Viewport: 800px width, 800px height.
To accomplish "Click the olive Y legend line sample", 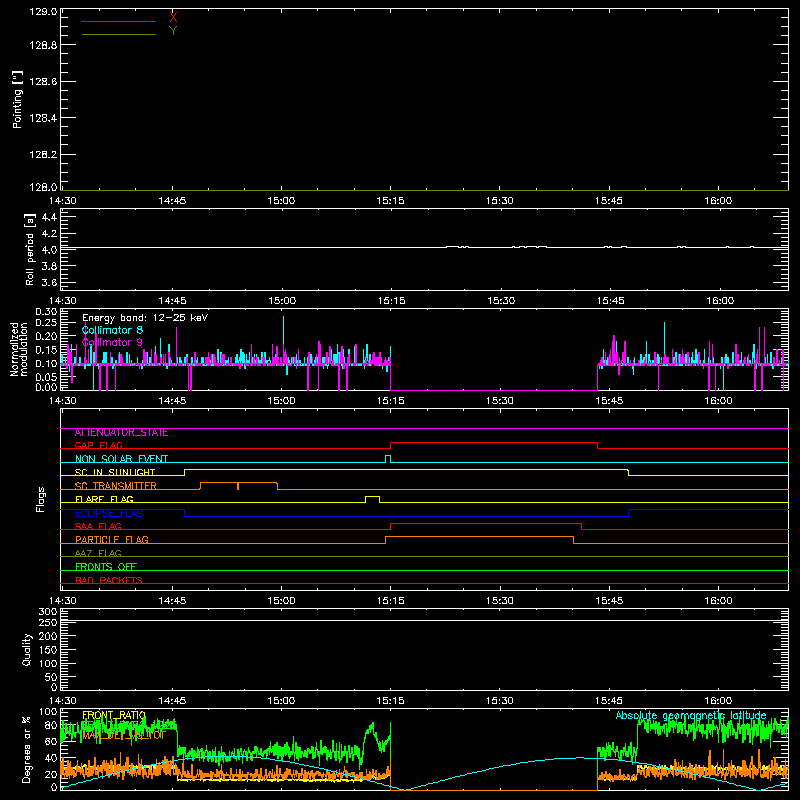I will (119, 34).
